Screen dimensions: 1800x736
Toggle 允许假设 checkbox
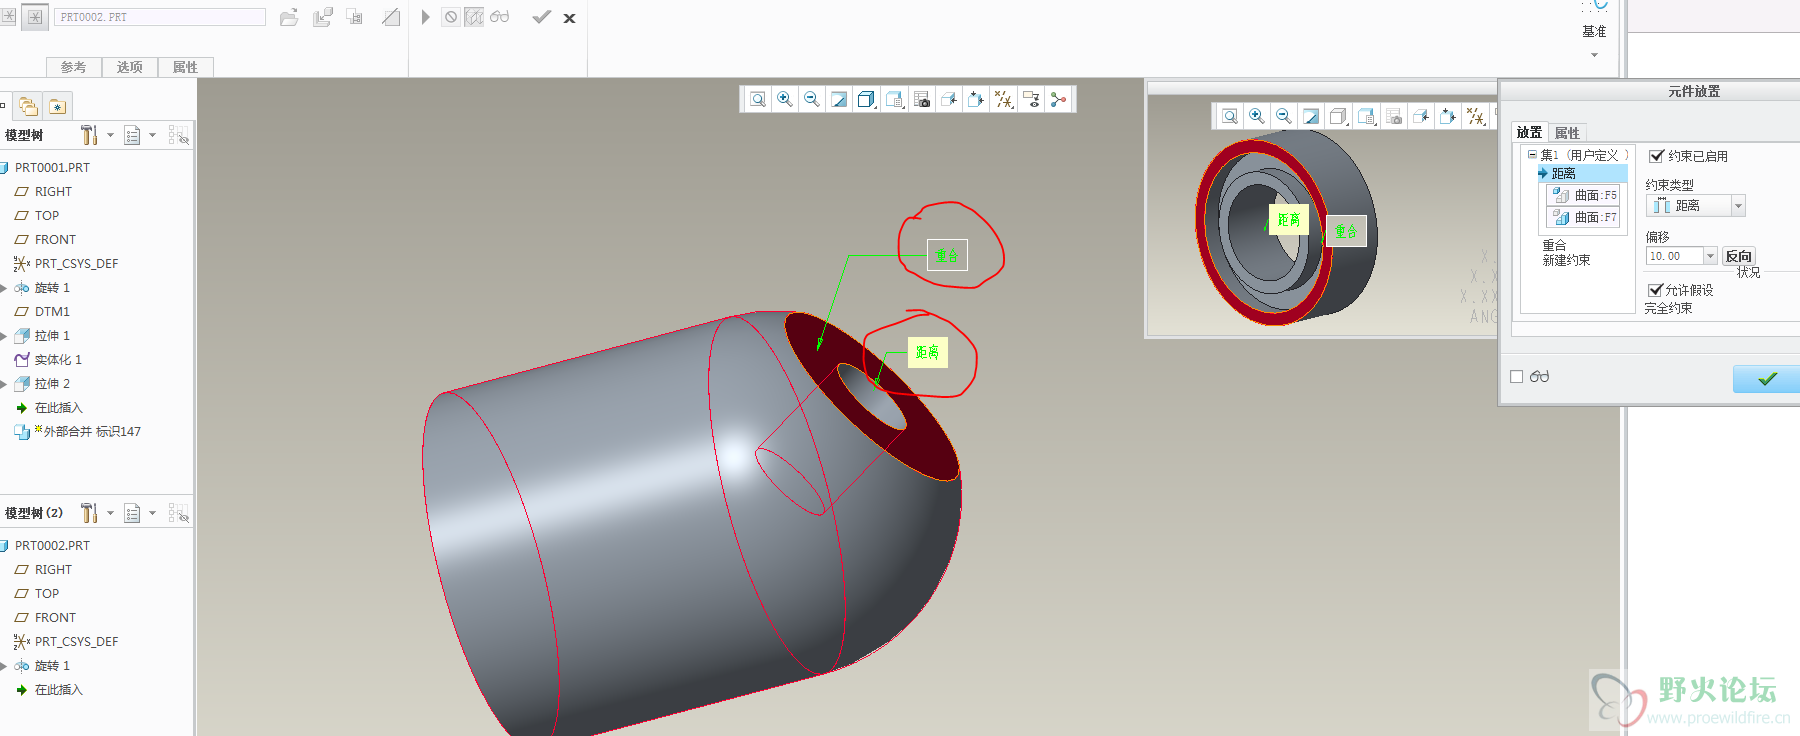1656,290
